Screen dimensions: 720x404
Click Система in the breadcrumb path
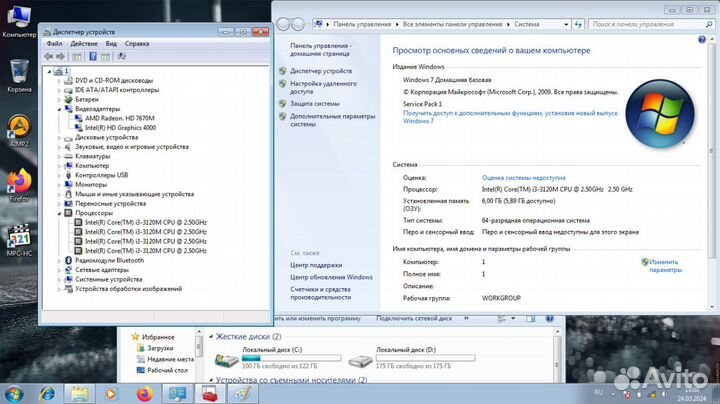pos(527,24)
